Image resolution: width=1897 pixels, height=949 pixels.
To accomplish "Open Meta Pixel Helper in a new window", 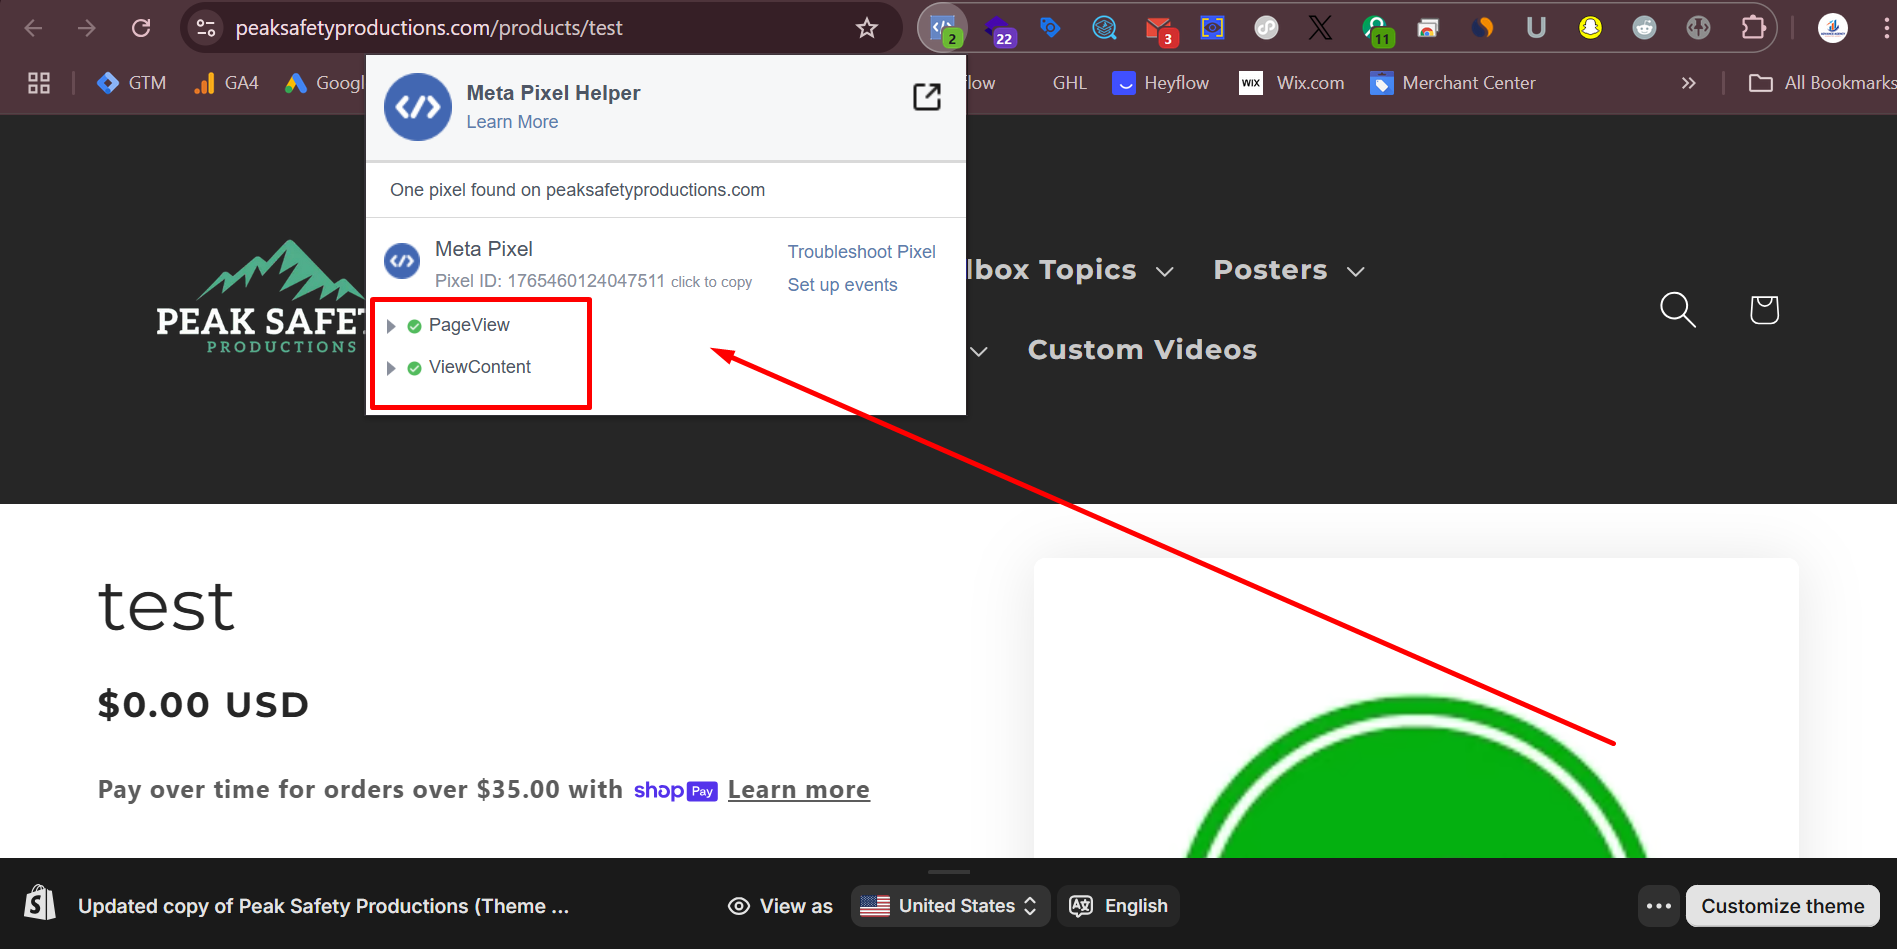I will [926, 97].
